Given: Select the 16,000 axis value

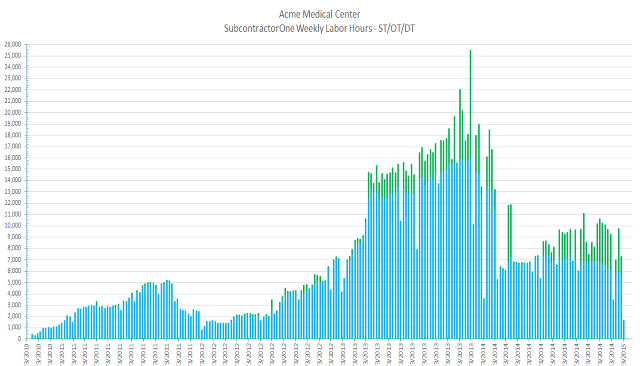Looking at the screenshot, I should (13, 157).
